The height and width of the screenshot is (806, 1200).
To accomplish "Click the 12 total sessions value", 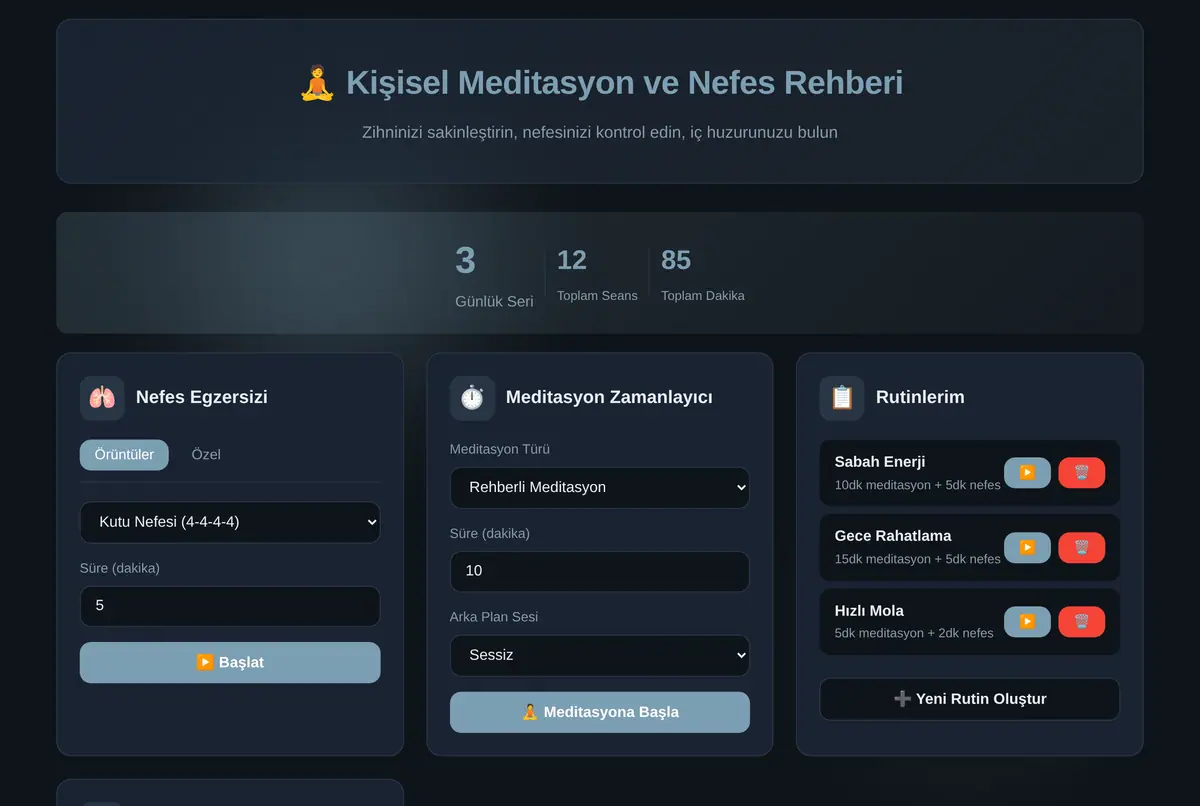I will click(x=572, y=260).
